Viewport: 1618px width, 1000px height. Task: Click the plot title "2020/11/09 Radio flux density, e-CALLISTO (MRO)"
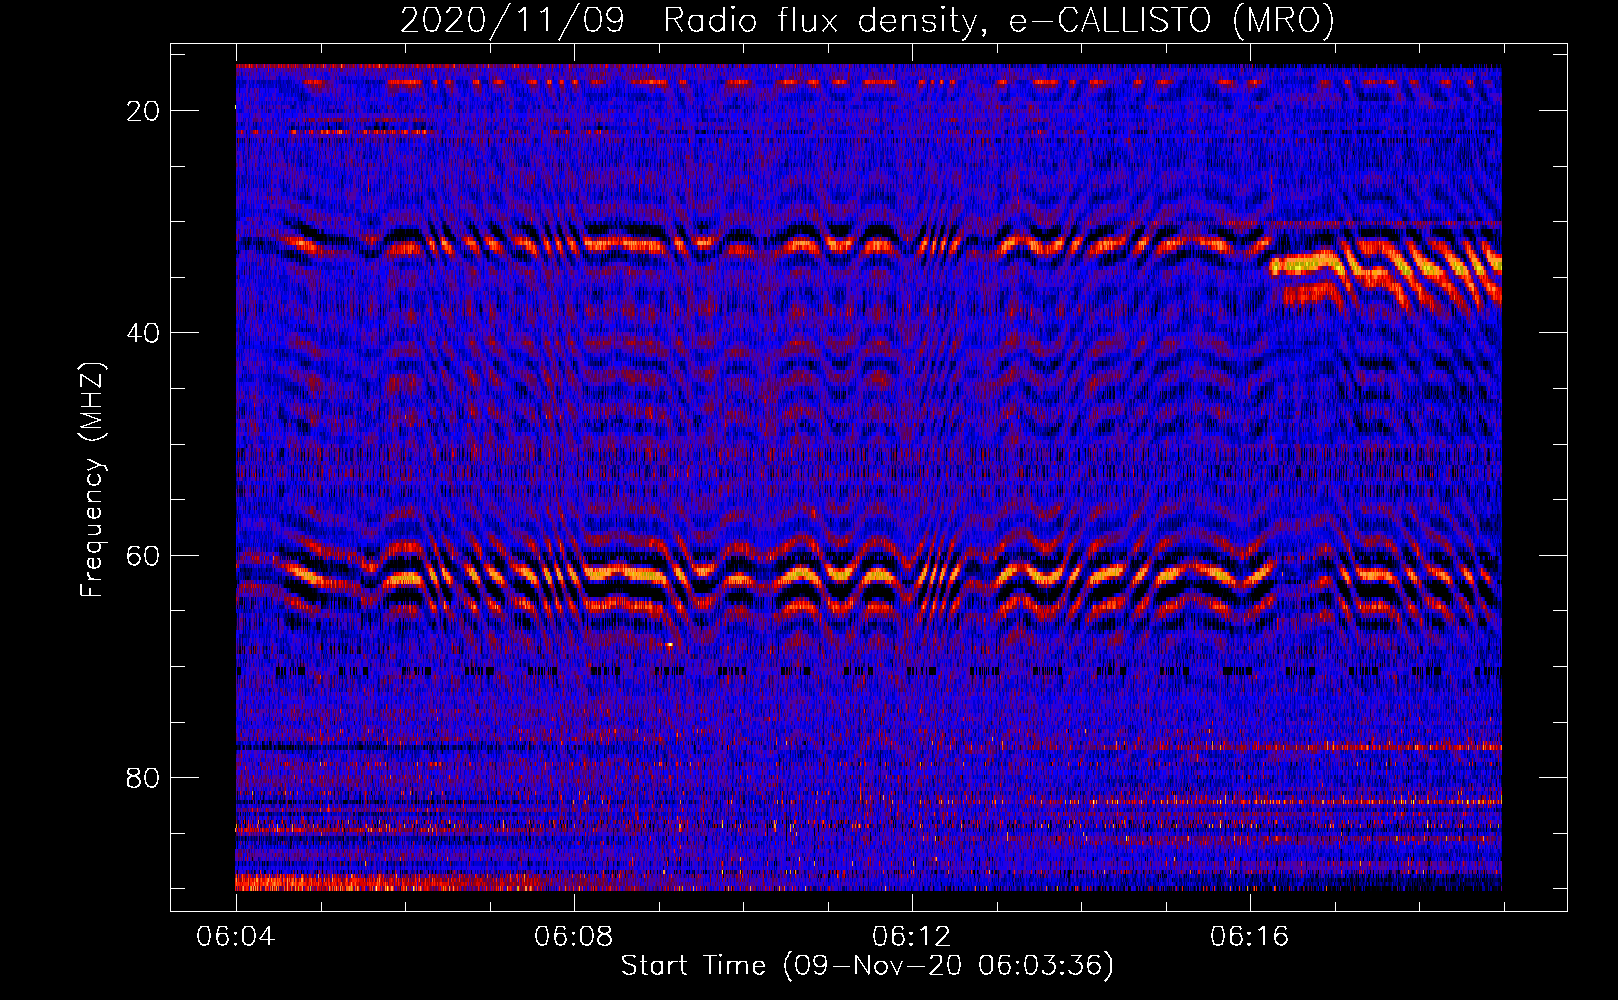(867, 20)
